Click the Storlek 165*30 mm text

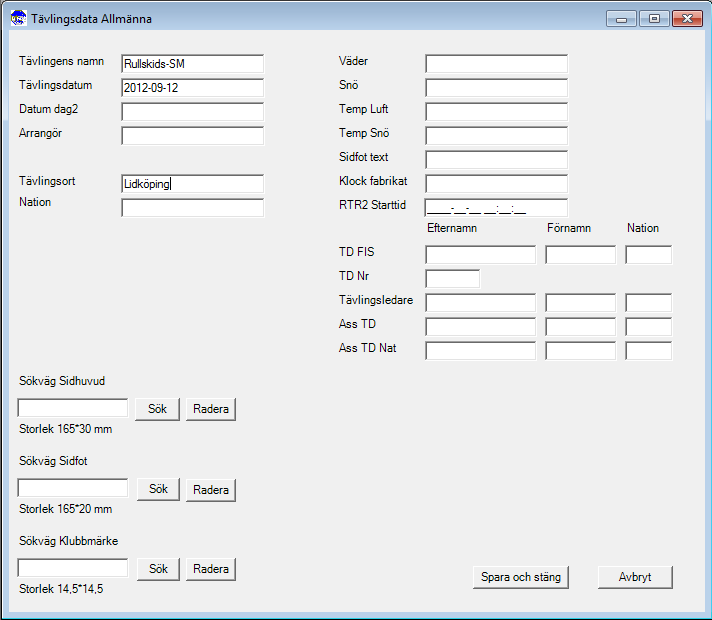point(65,429)
